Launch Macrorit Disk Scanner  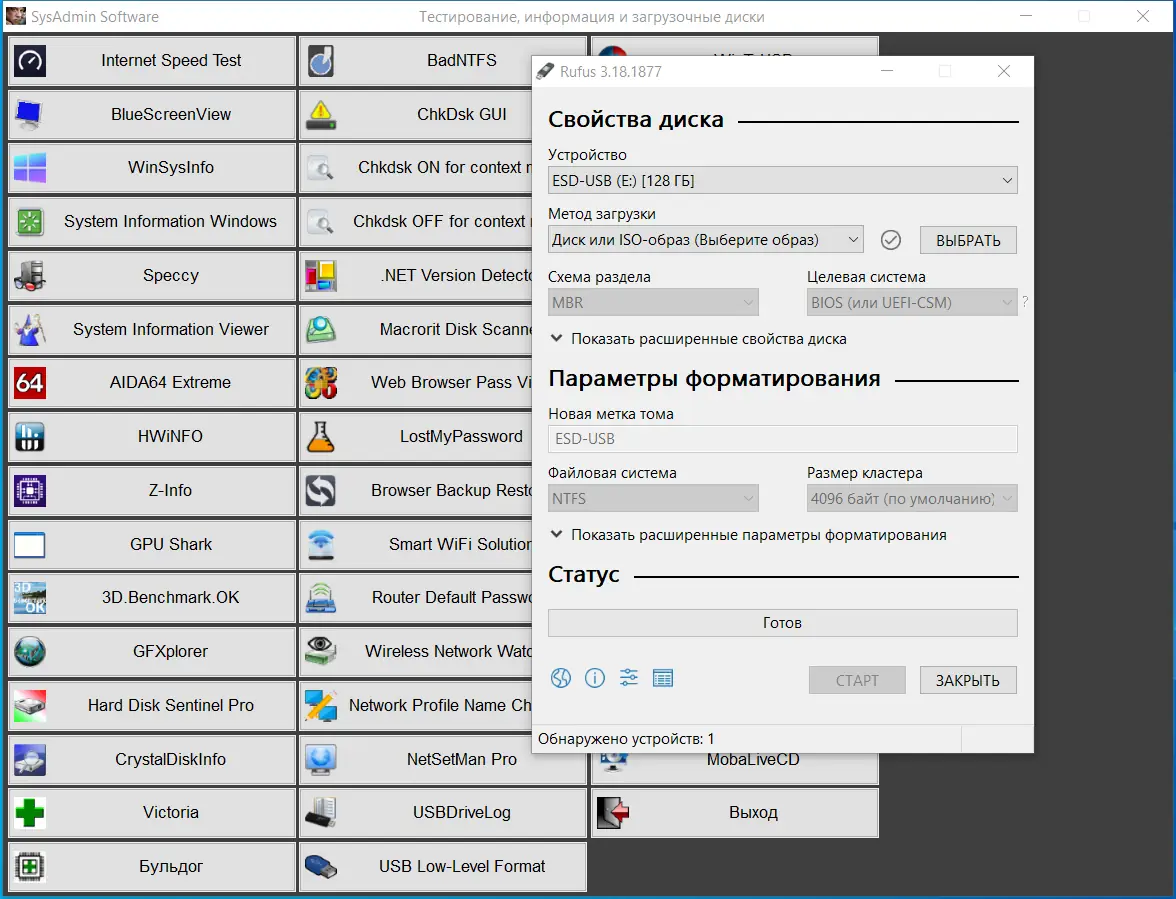(416, 330)
